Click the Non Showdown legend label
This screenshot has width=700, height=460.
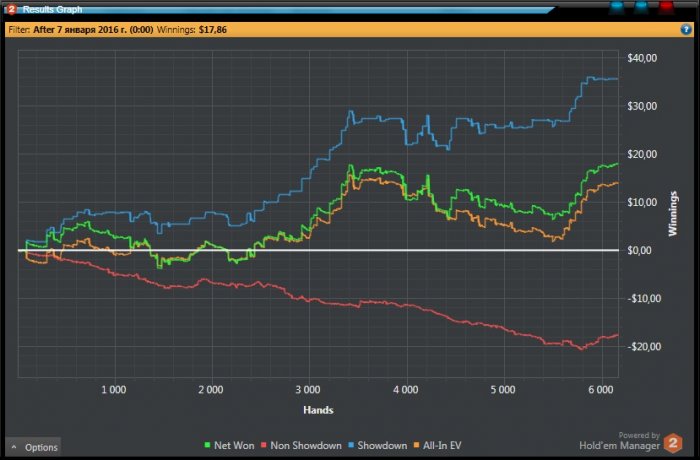tap(306, 445)
